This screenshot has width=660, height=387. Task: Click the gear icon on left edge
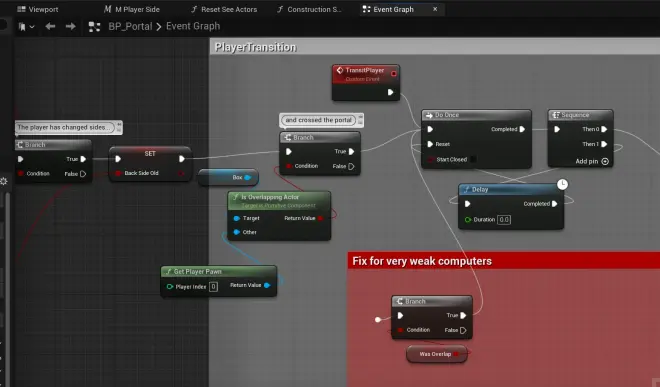pyautogui.click(x=4, y=181)
